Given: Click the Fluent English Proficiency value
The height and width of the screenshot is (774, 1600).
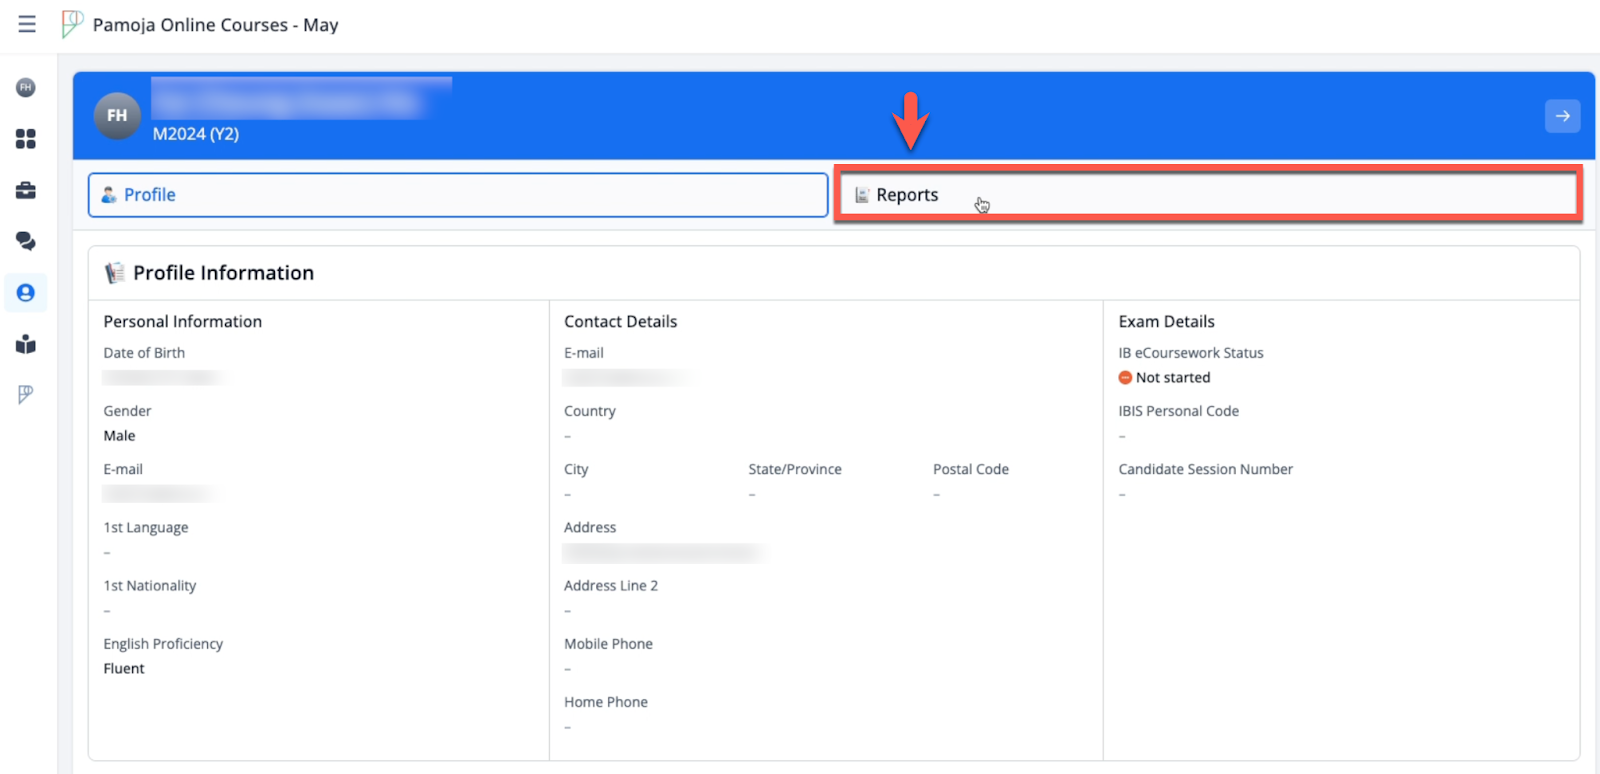Looking at the screenshot, I should click(124, 669).
